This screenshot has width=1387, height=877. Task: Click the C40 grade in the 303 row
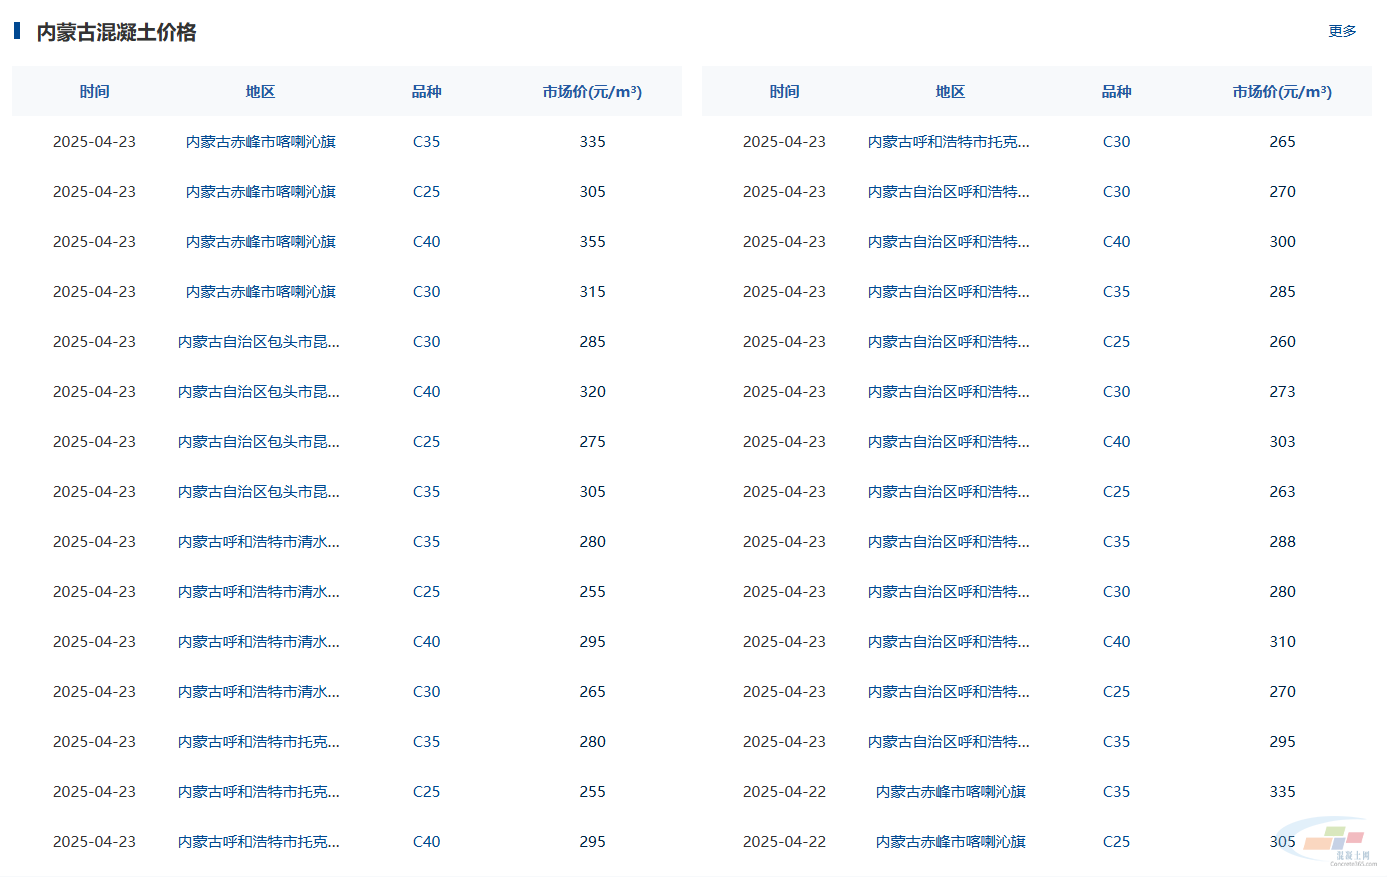[1116, 442]
